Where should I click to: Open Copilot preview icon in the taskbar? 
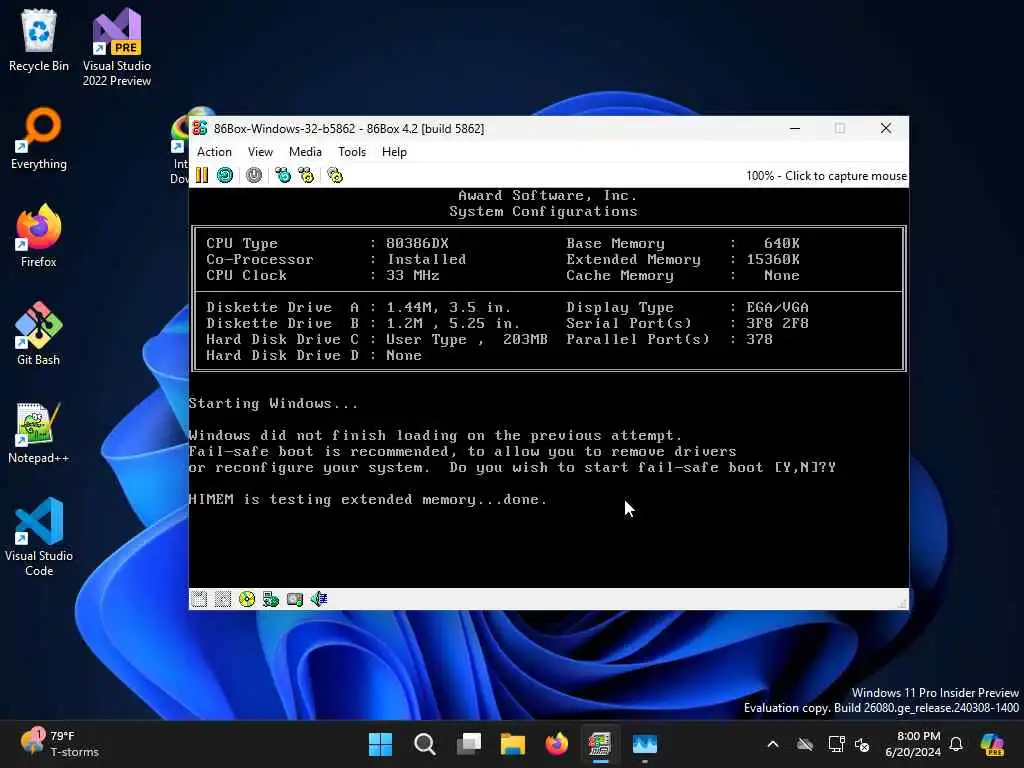click(992, 744)
